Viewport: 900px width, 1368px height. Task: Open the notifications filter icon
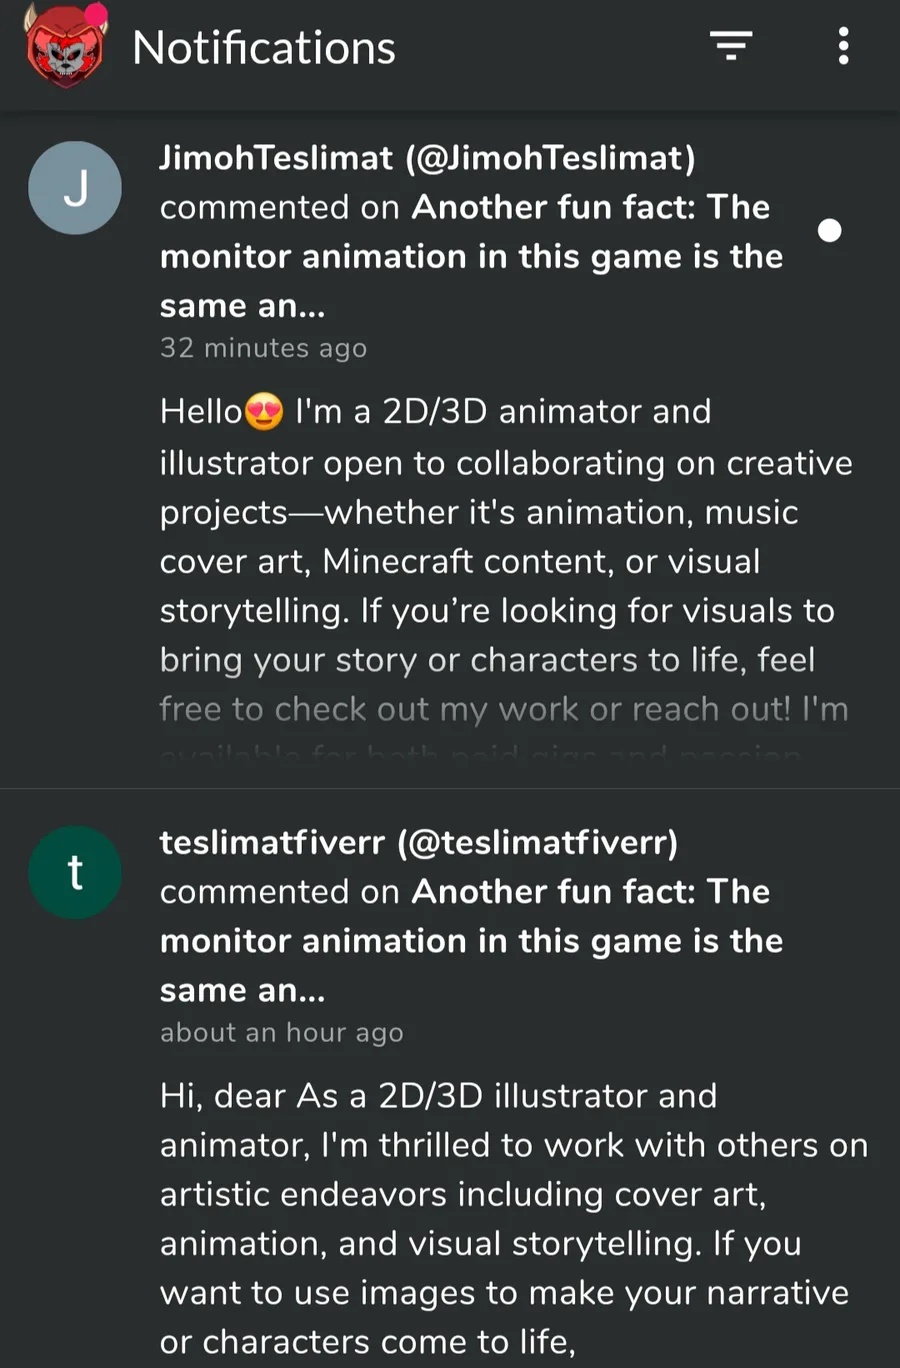(x=731, y=46)
